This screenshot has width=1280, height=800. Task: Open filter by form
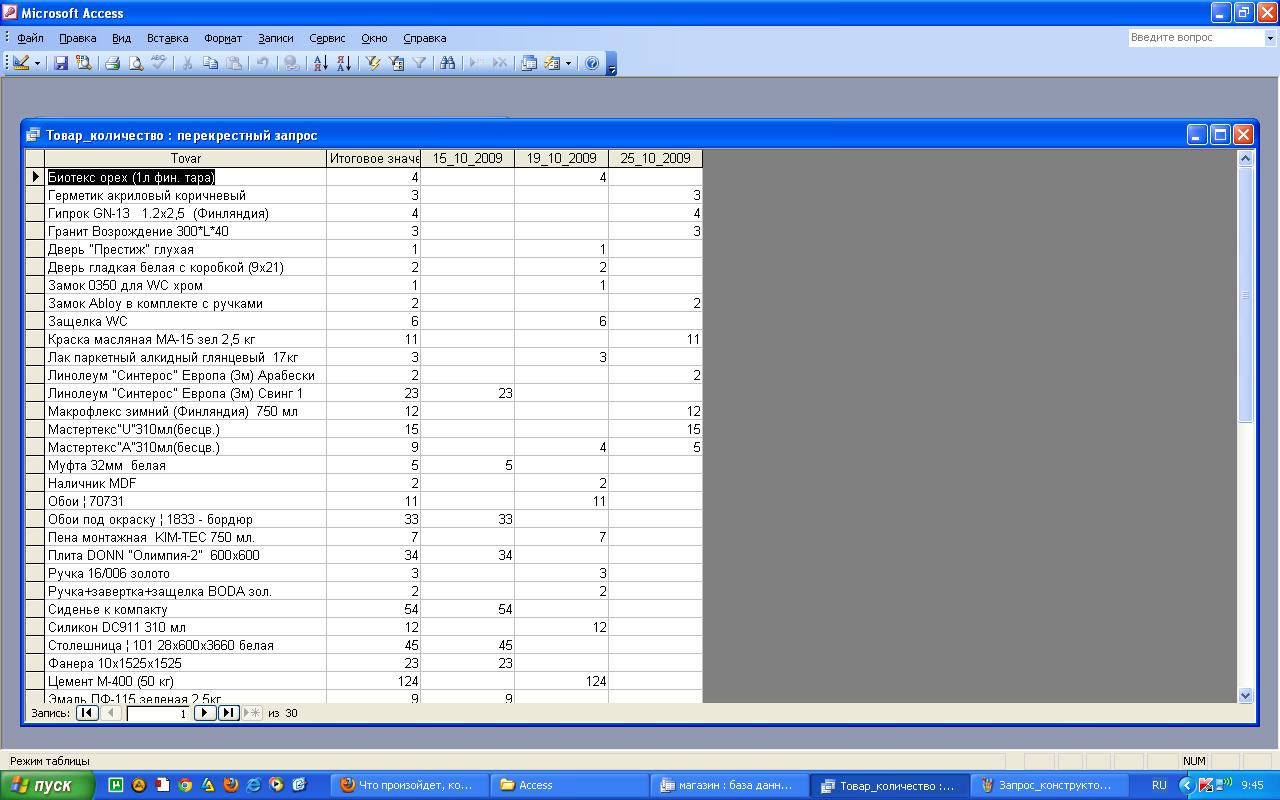point(396,63)
